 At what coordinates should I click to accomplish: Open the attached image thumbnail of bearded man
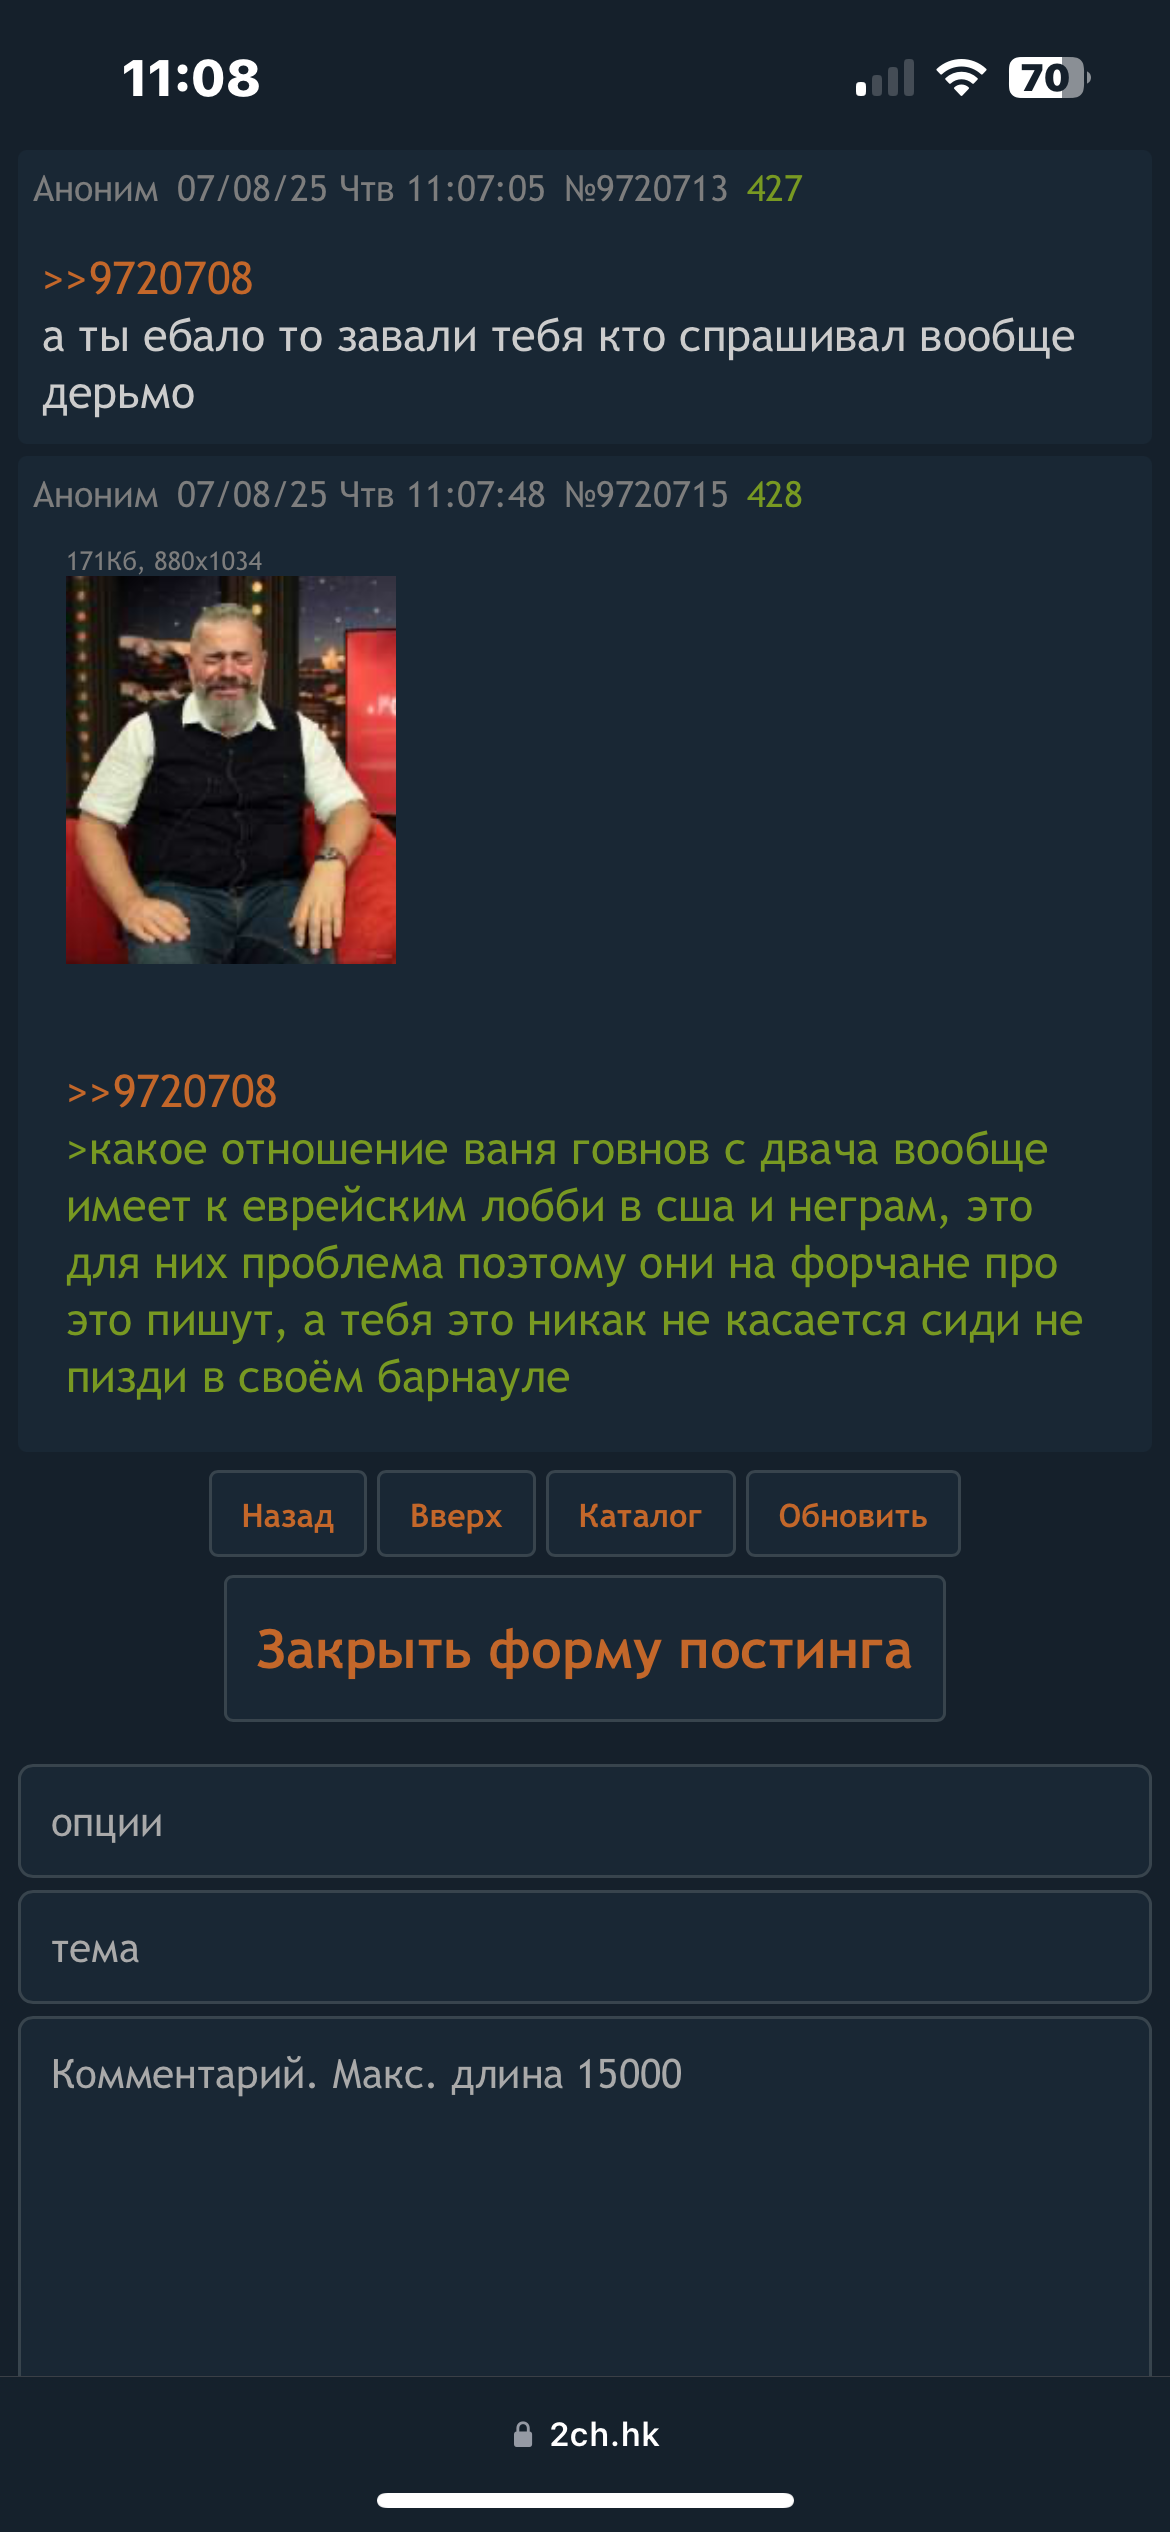click(x=231, y=770)
